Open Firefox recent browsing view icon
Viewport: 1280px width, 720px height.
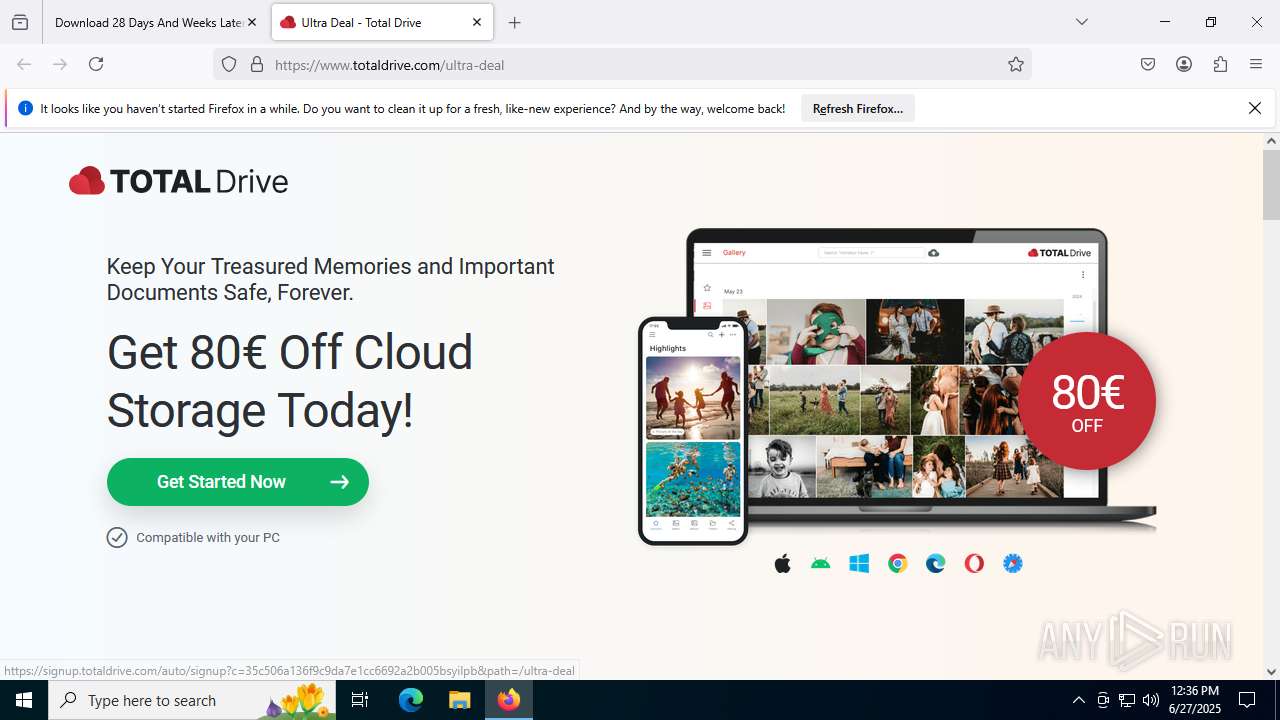[x=20, y=22]
